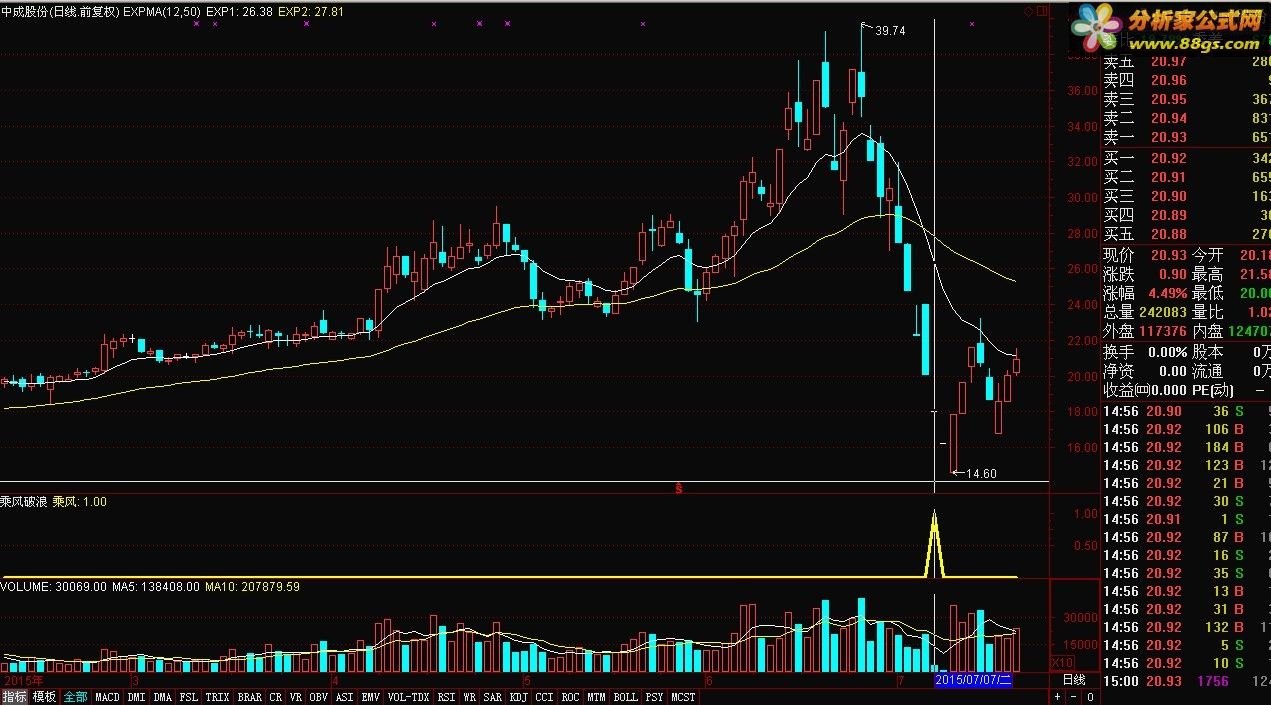Select the ROC indicator
The width and height of the screenshot is (1271, 705).
tap(571, 697)
